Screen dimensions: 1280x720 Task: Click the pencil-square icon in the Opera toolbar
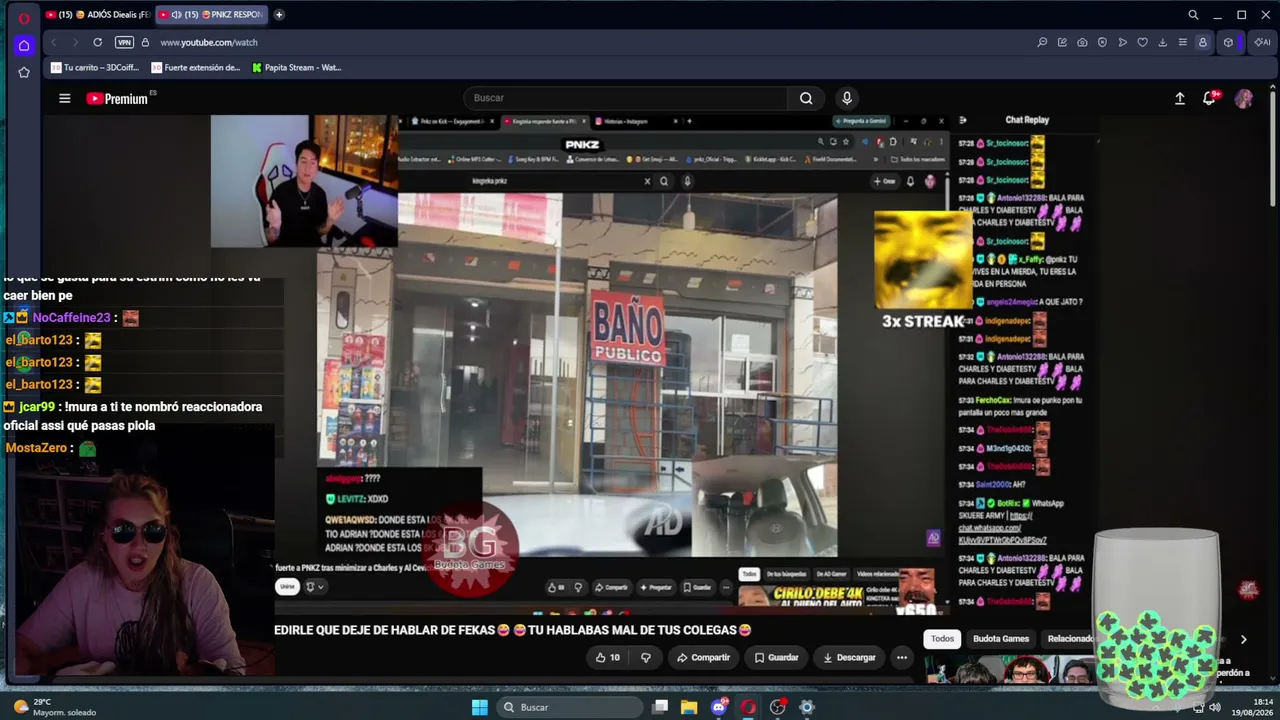click(1062, 42)
